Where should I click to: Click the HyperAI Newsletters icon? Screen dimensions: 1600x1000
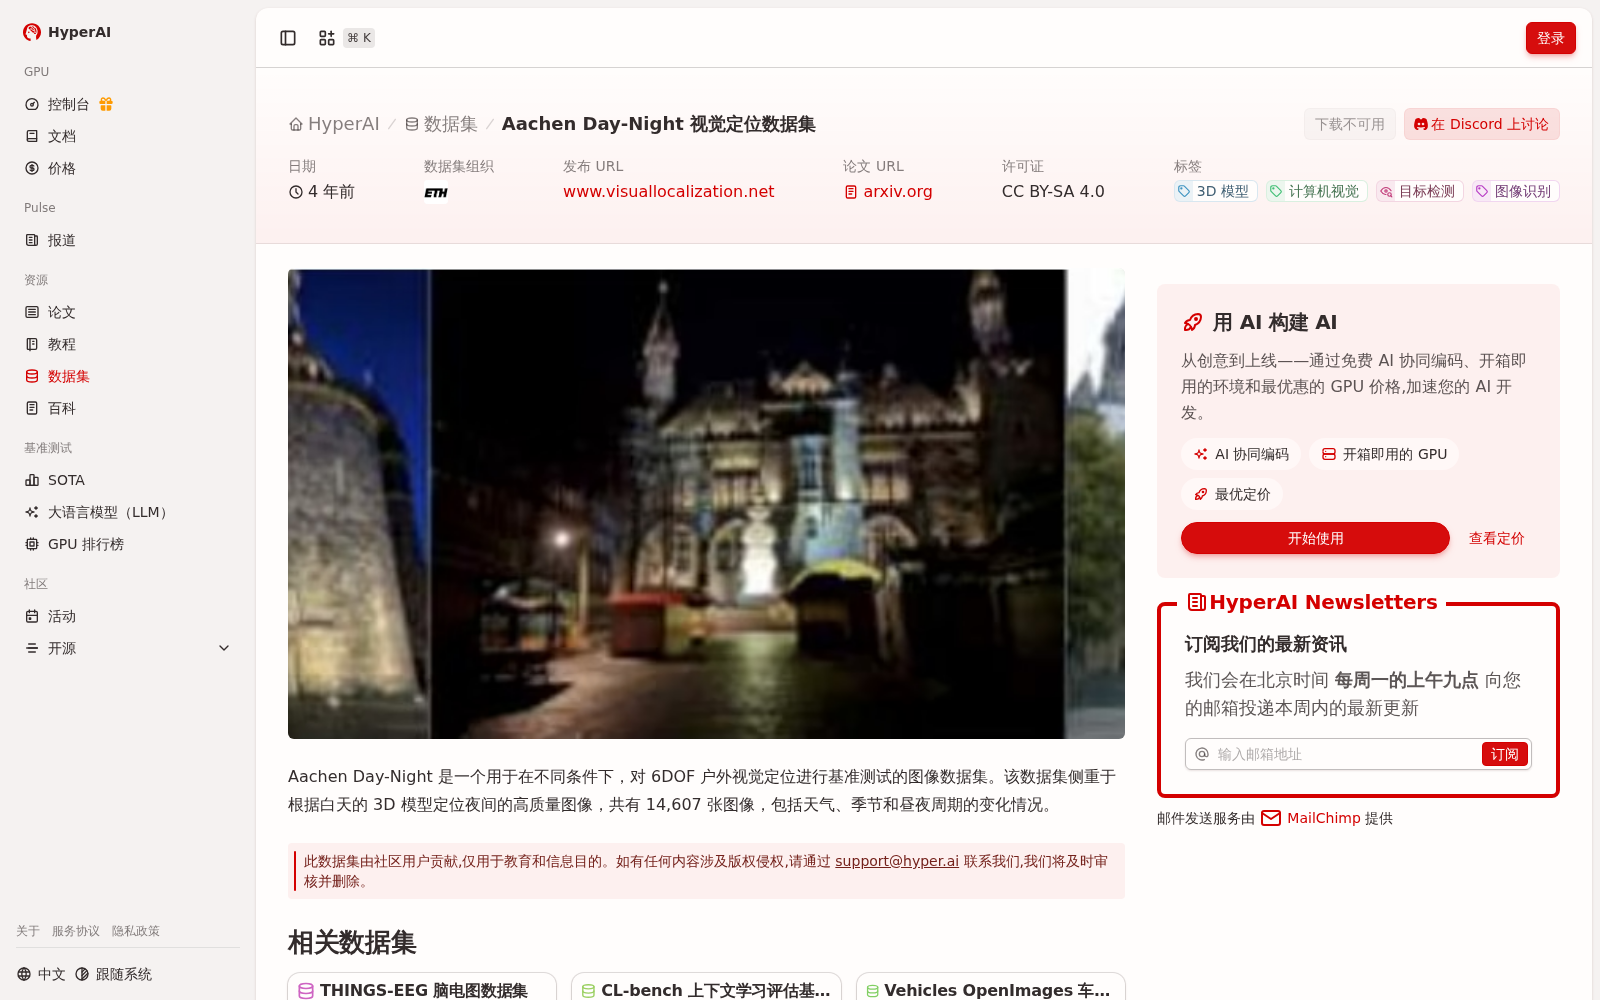(1196, 602)
